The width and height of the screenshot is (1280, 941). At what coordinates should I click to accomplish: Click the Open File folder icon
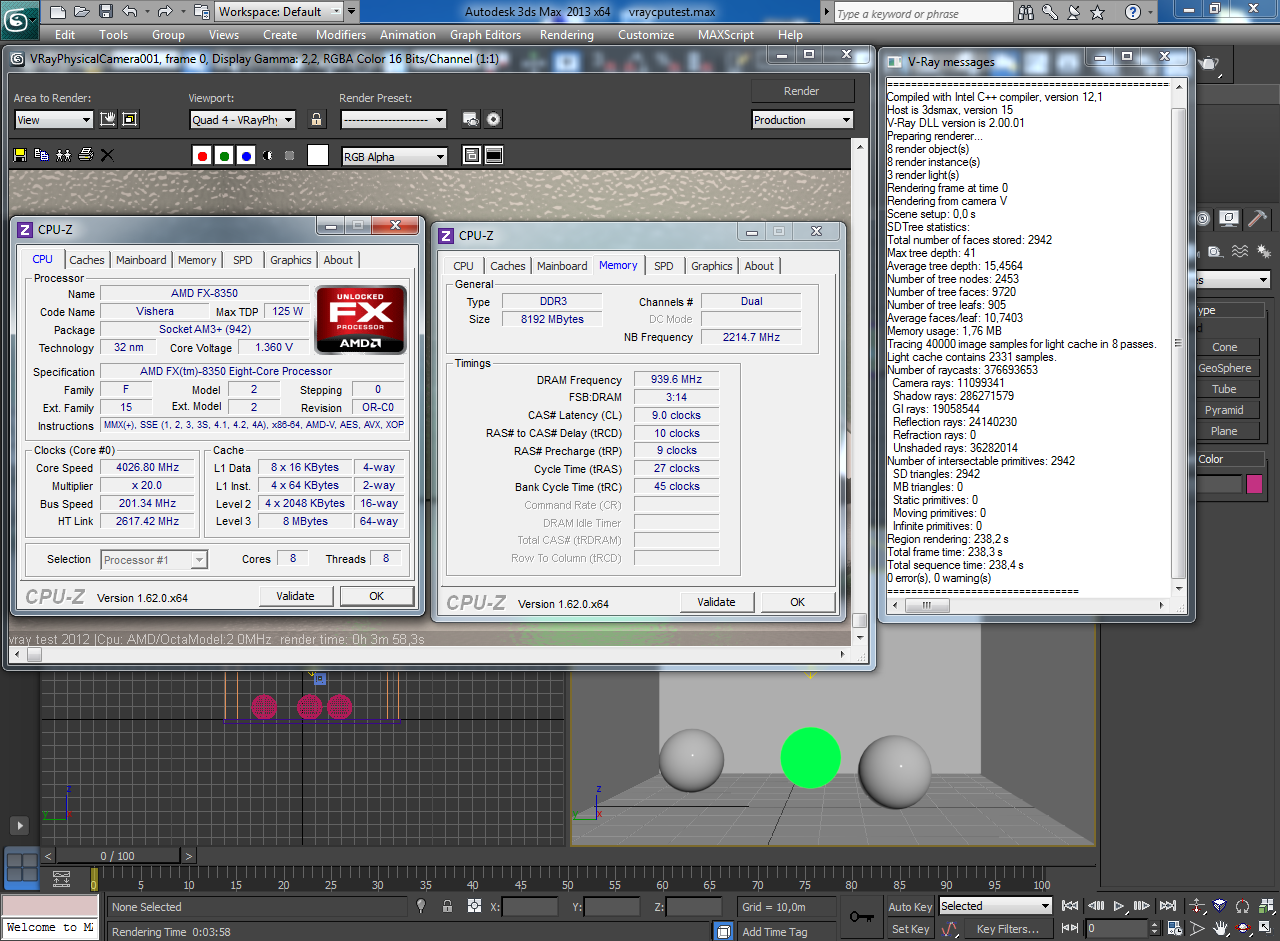tap(82, 12)
